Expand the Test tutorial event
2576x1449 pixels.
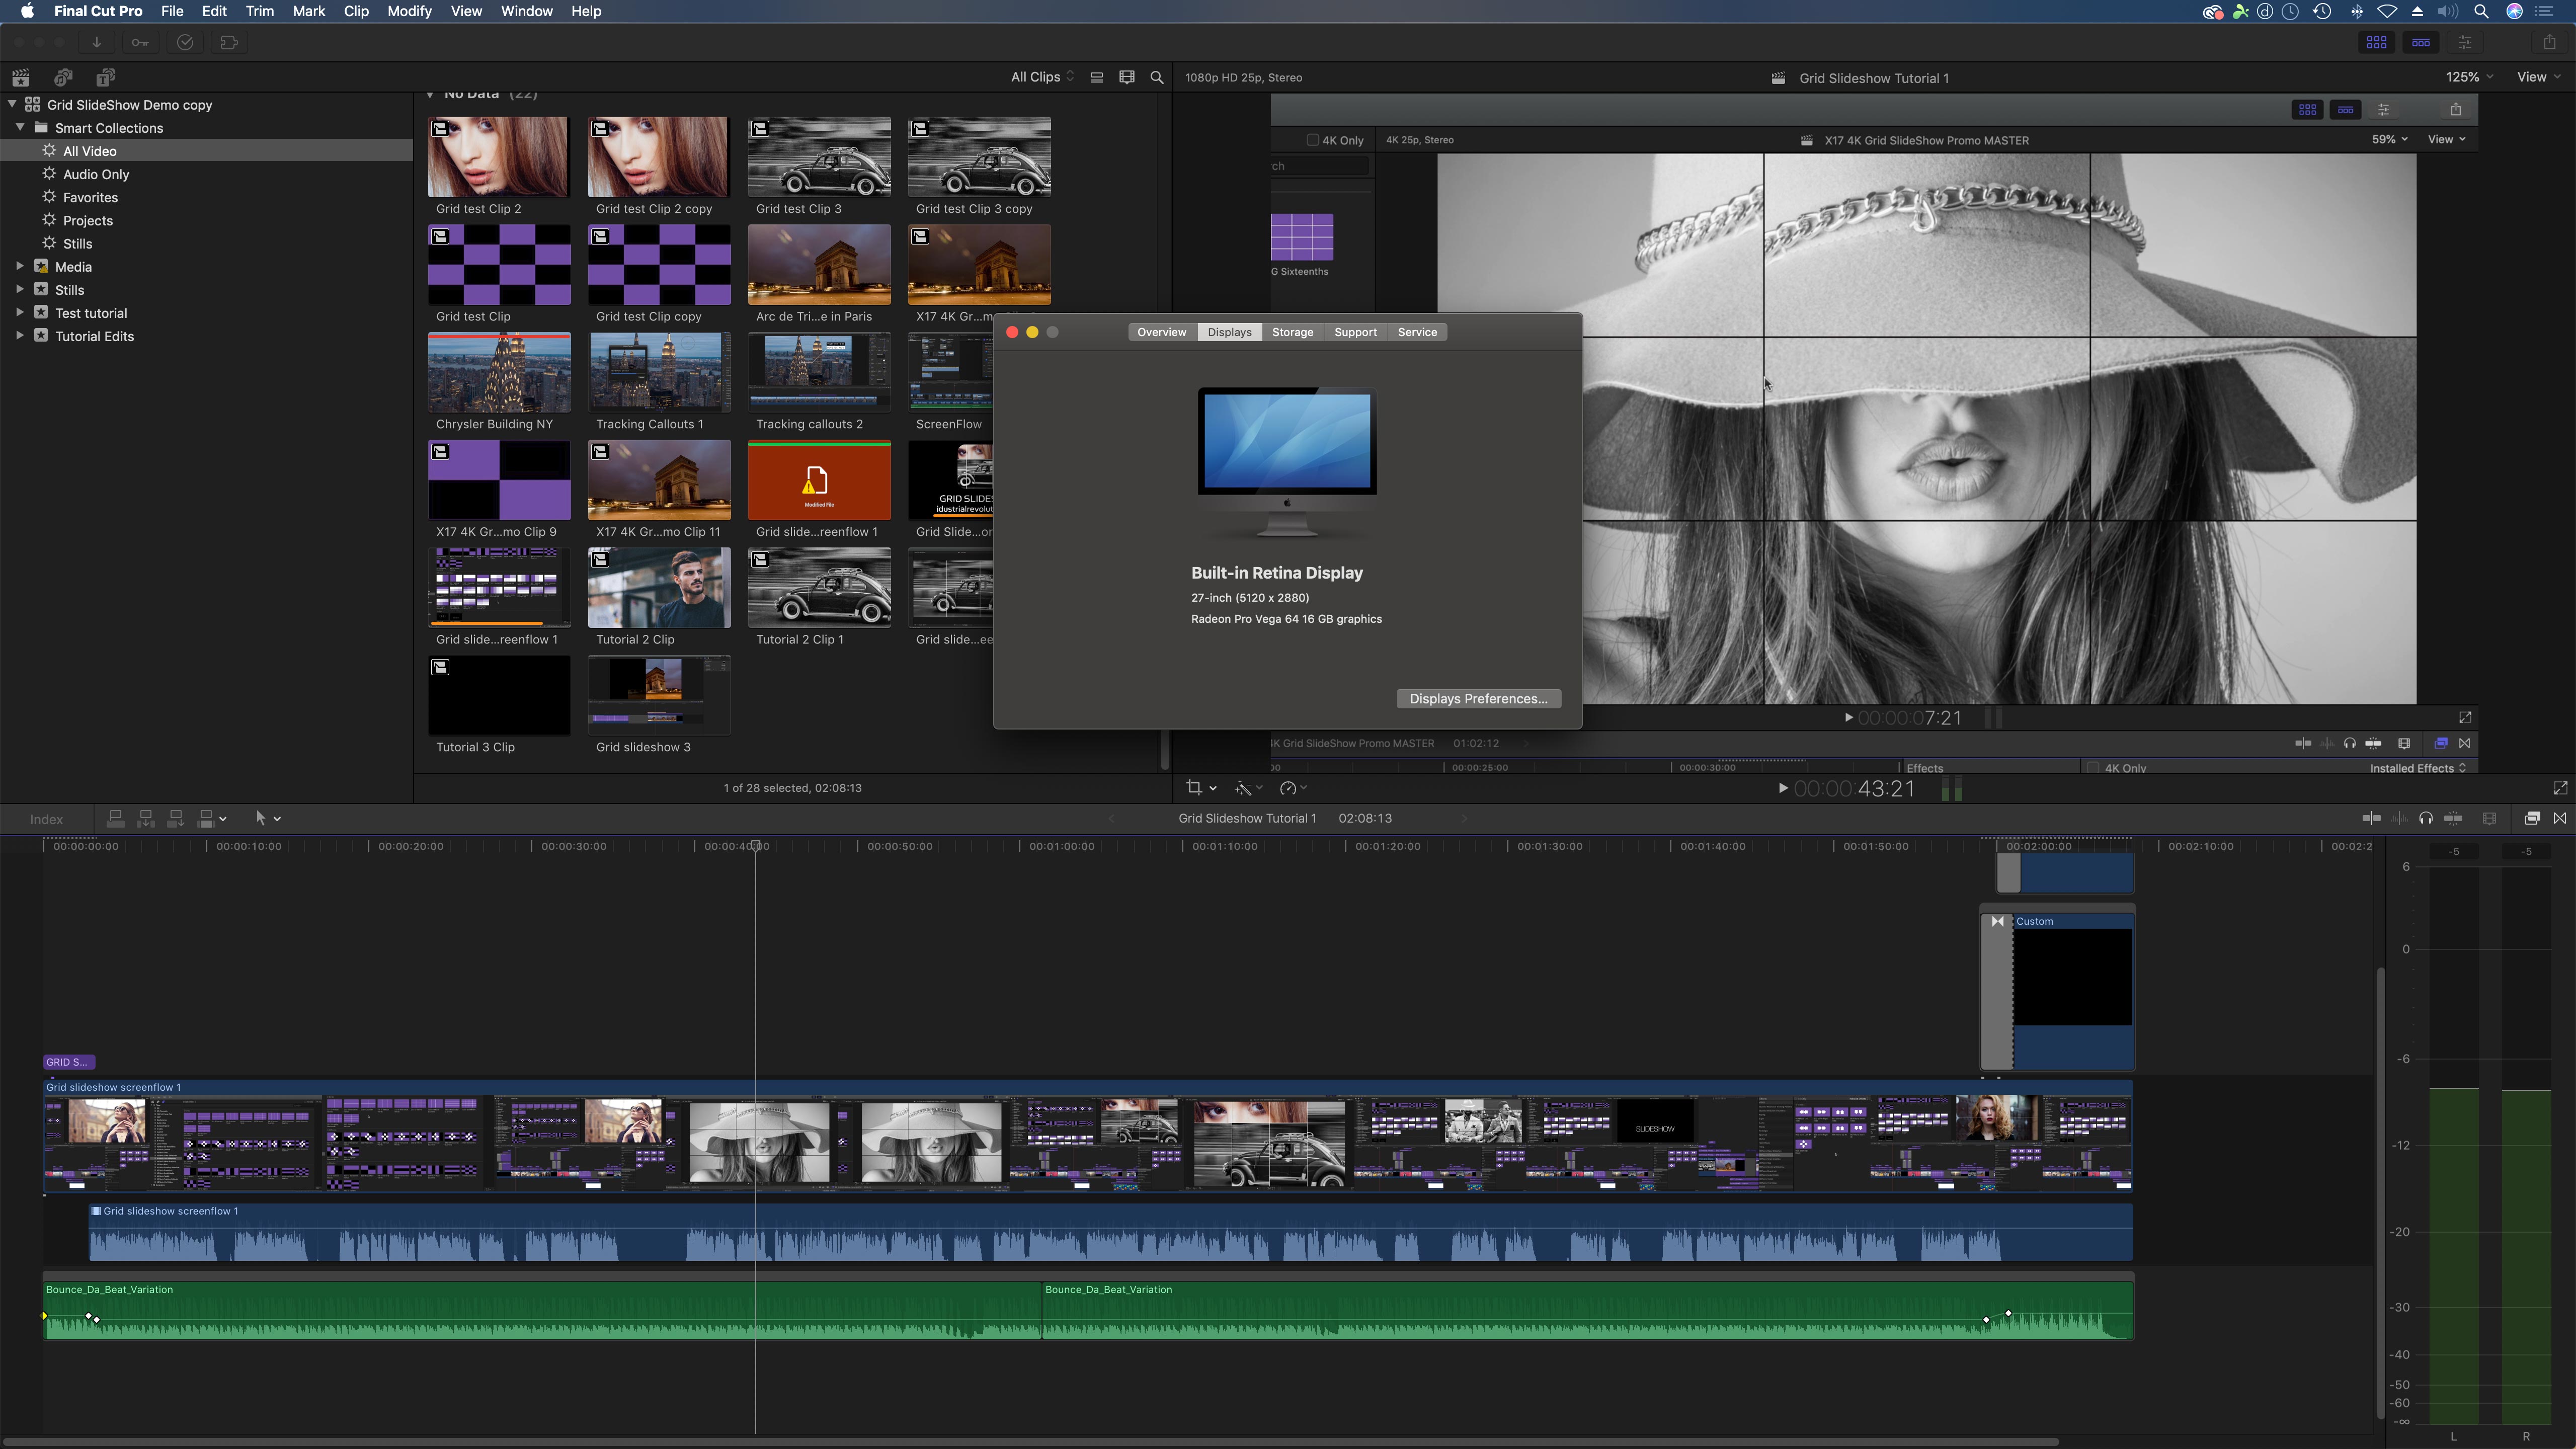20,312
